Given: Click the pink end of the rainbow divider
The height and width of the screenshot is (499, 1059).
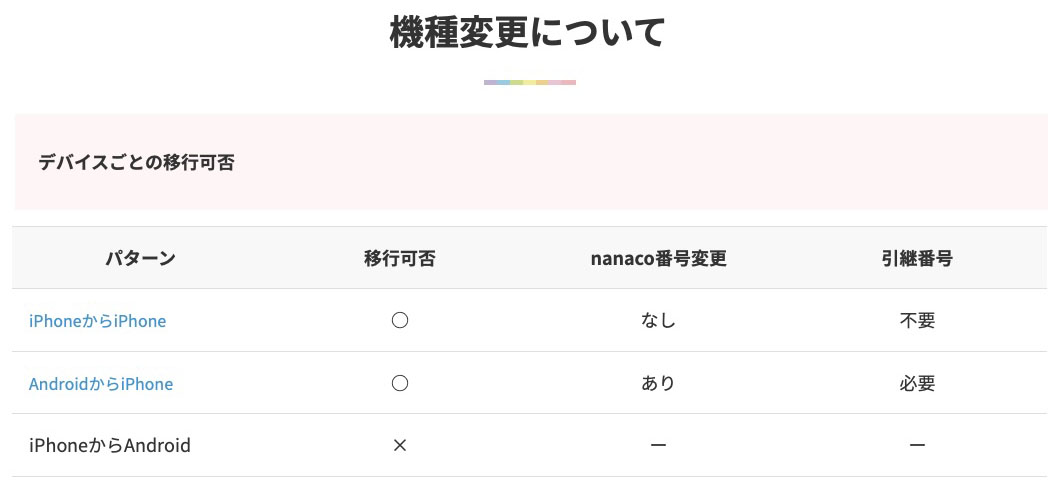Looking at the screenshot, I should pos(567,82).
